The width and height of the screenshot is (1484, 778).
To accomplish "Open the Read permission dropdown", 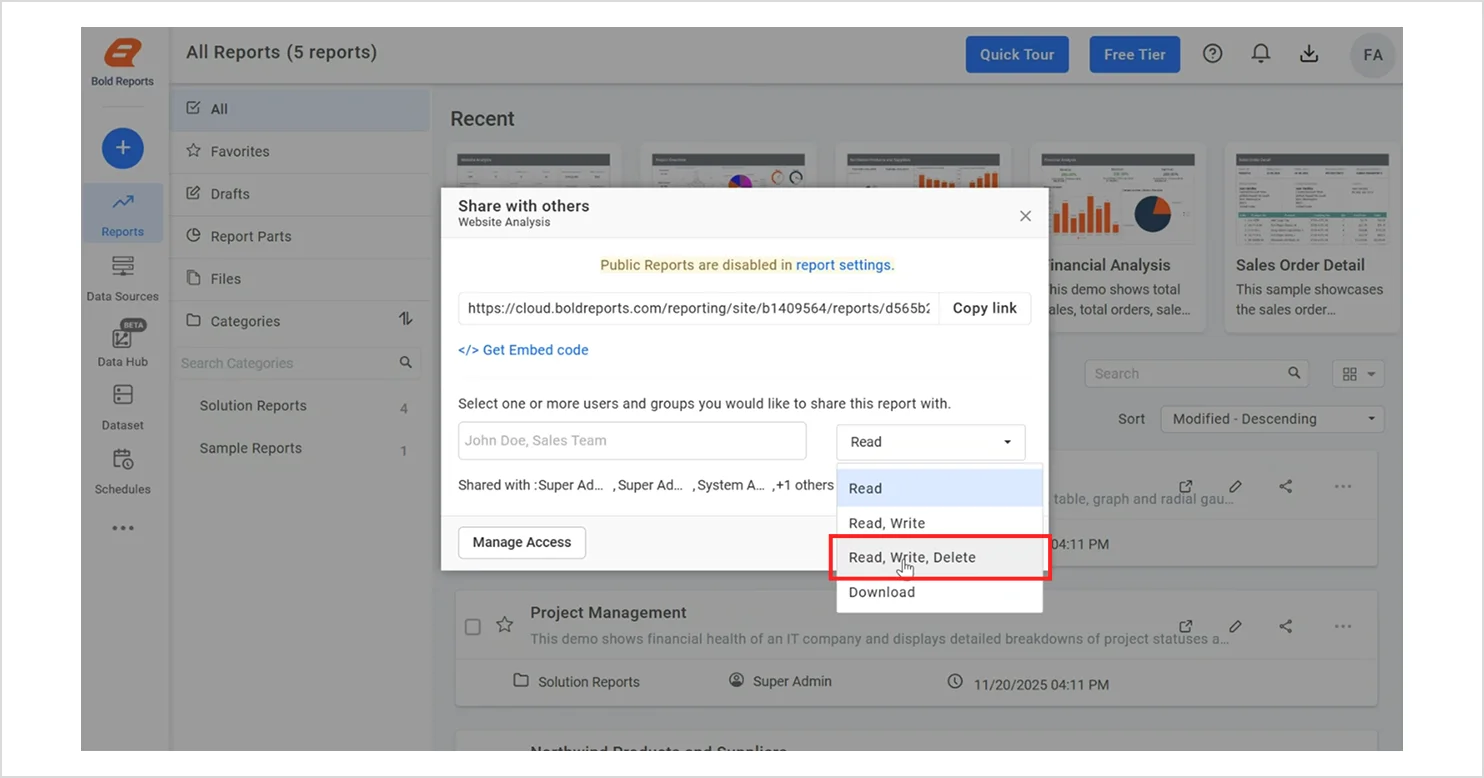I will pyautogui.click(x=930, y=442).
